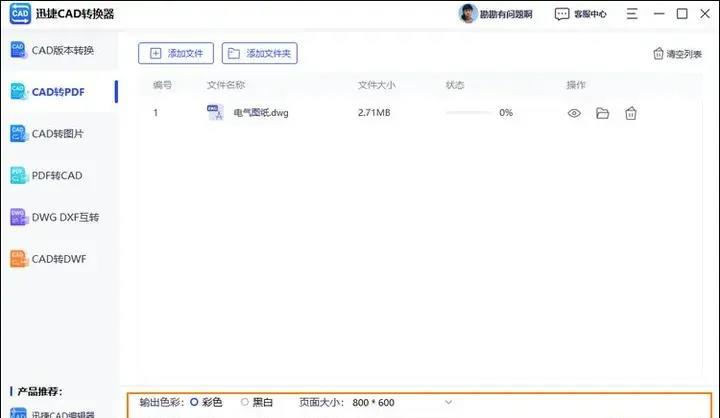Open output folder icon for 电气图纸.dwg
This screenshot has height=418, width=720.
[x=602, y=113]
